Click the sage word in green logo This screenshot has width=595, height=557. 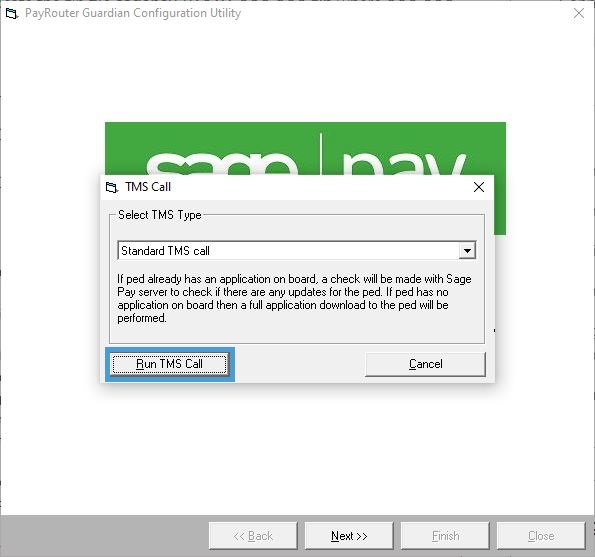[222, 164]
